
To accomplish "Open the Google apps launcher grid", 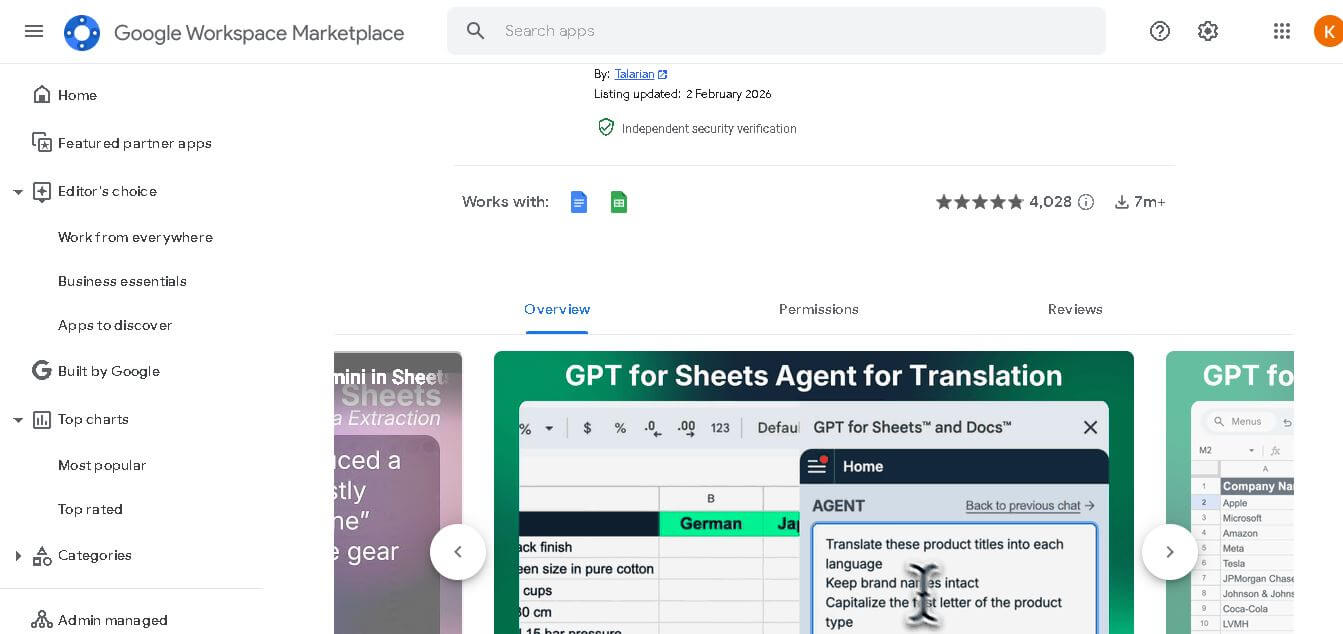I will pos(1281,31).
